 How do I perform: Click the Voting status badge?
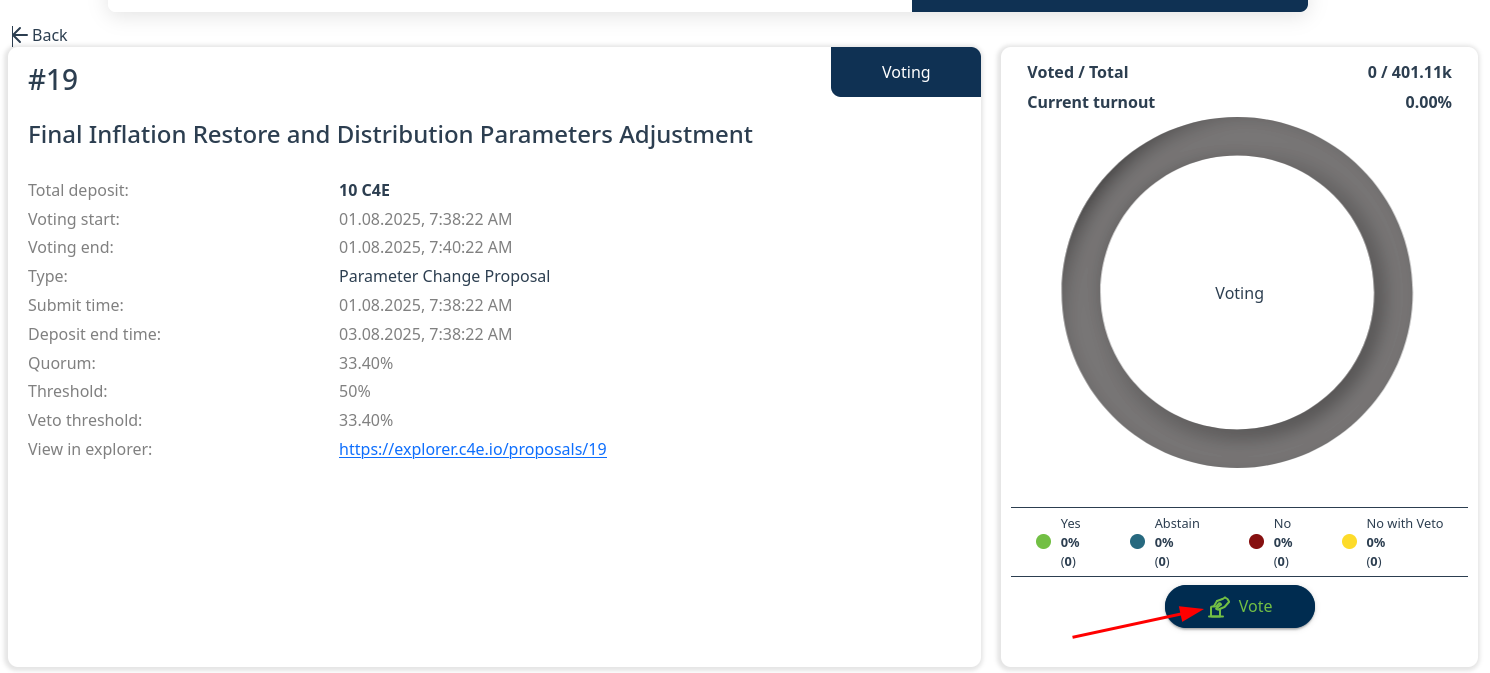(x=905, y=72)
